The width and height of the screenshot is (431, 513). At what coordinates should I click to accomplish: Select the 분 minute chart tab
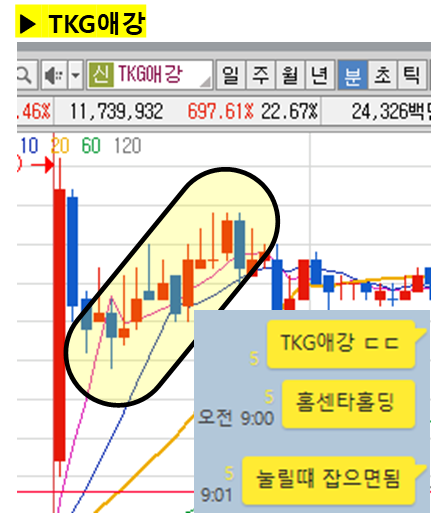[353, 75]
